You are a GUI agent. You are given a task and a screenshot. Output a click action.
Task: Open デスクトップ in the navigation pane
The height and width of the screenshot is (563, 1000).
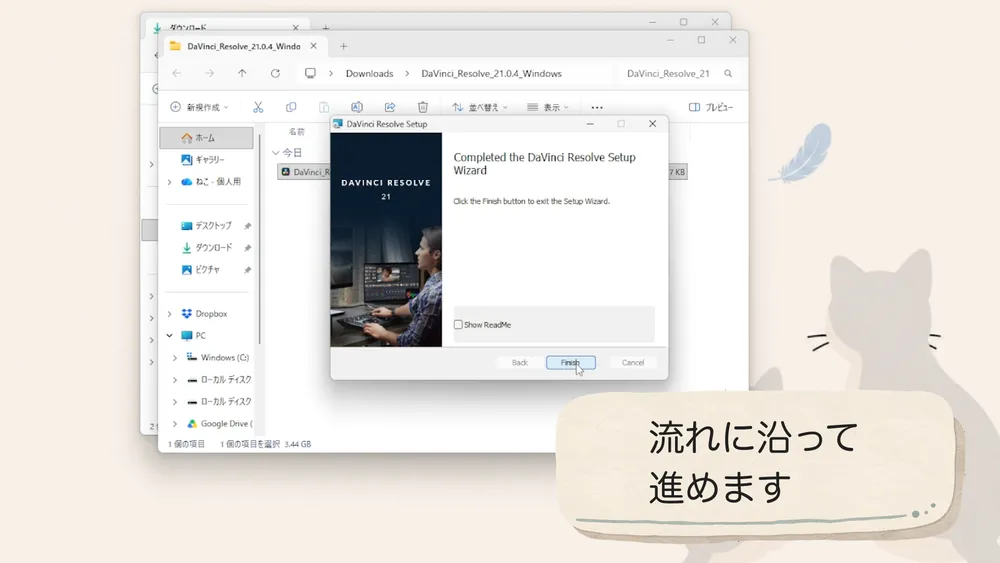207,226
